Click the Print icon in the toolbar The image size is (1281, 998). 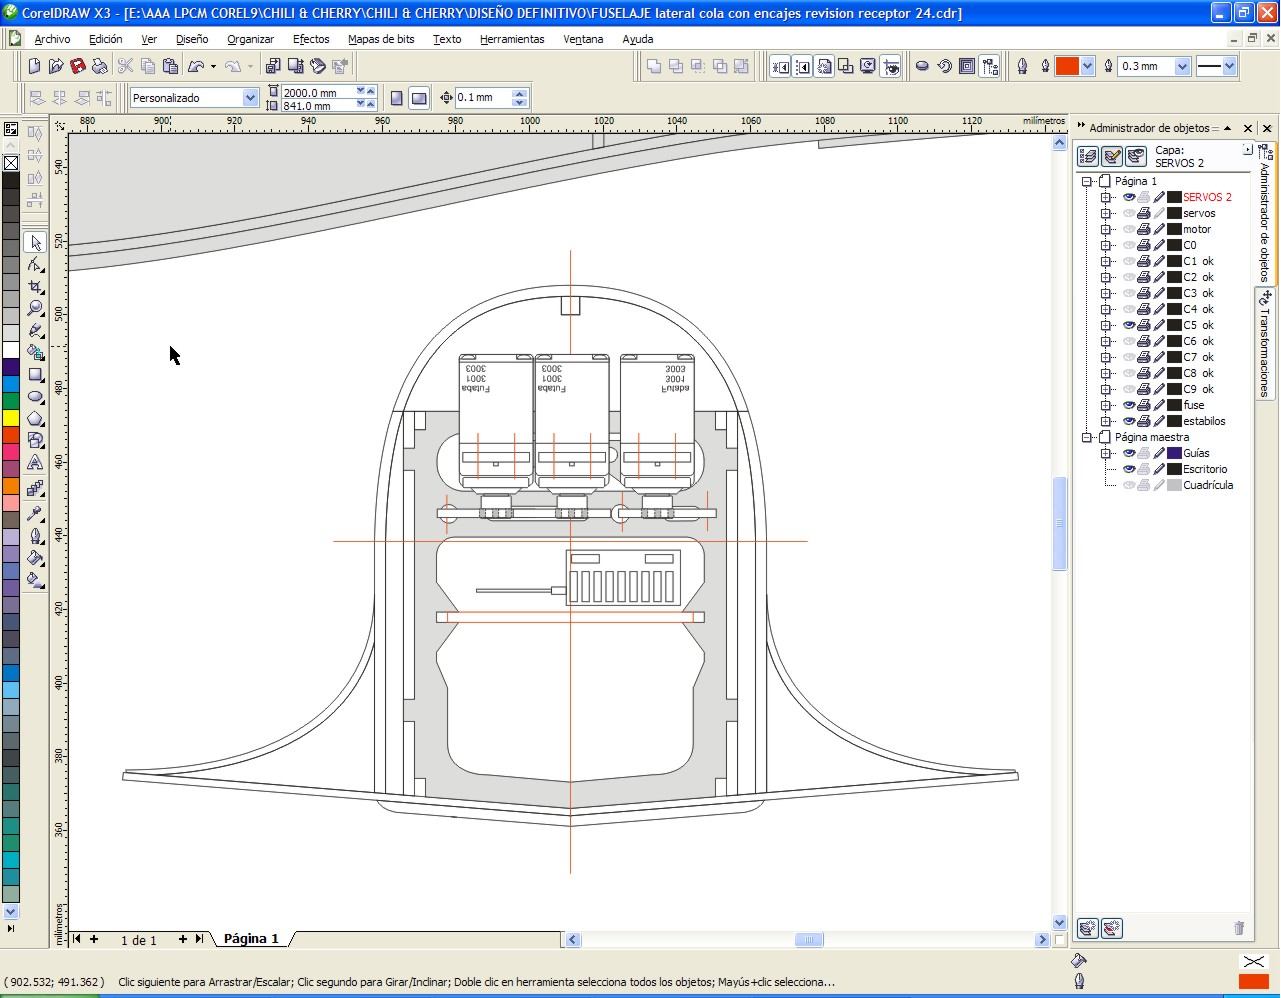tap(100, 66)
